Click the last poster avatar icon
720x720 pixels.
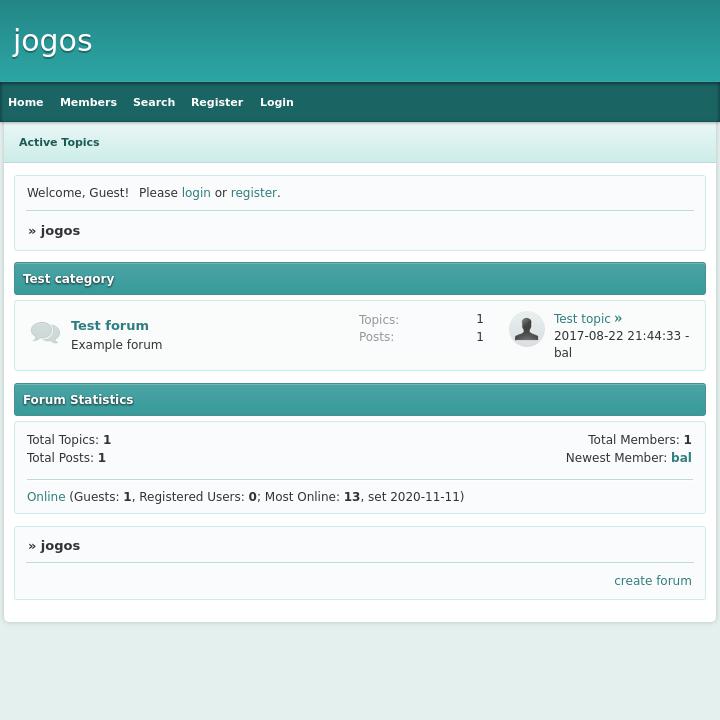(526, 329)
